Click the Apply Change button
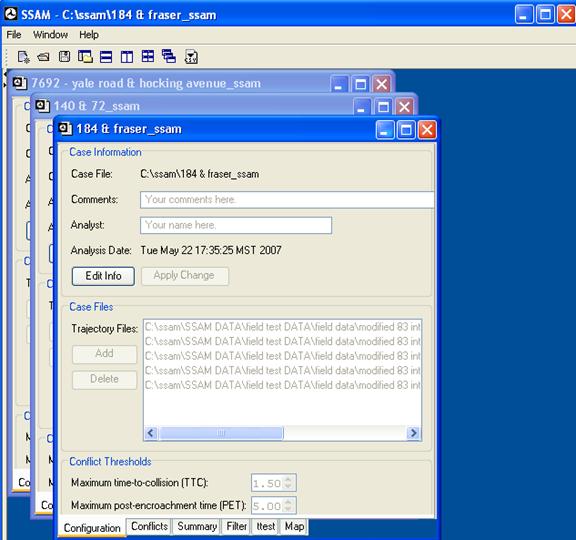 coord(184,276)
